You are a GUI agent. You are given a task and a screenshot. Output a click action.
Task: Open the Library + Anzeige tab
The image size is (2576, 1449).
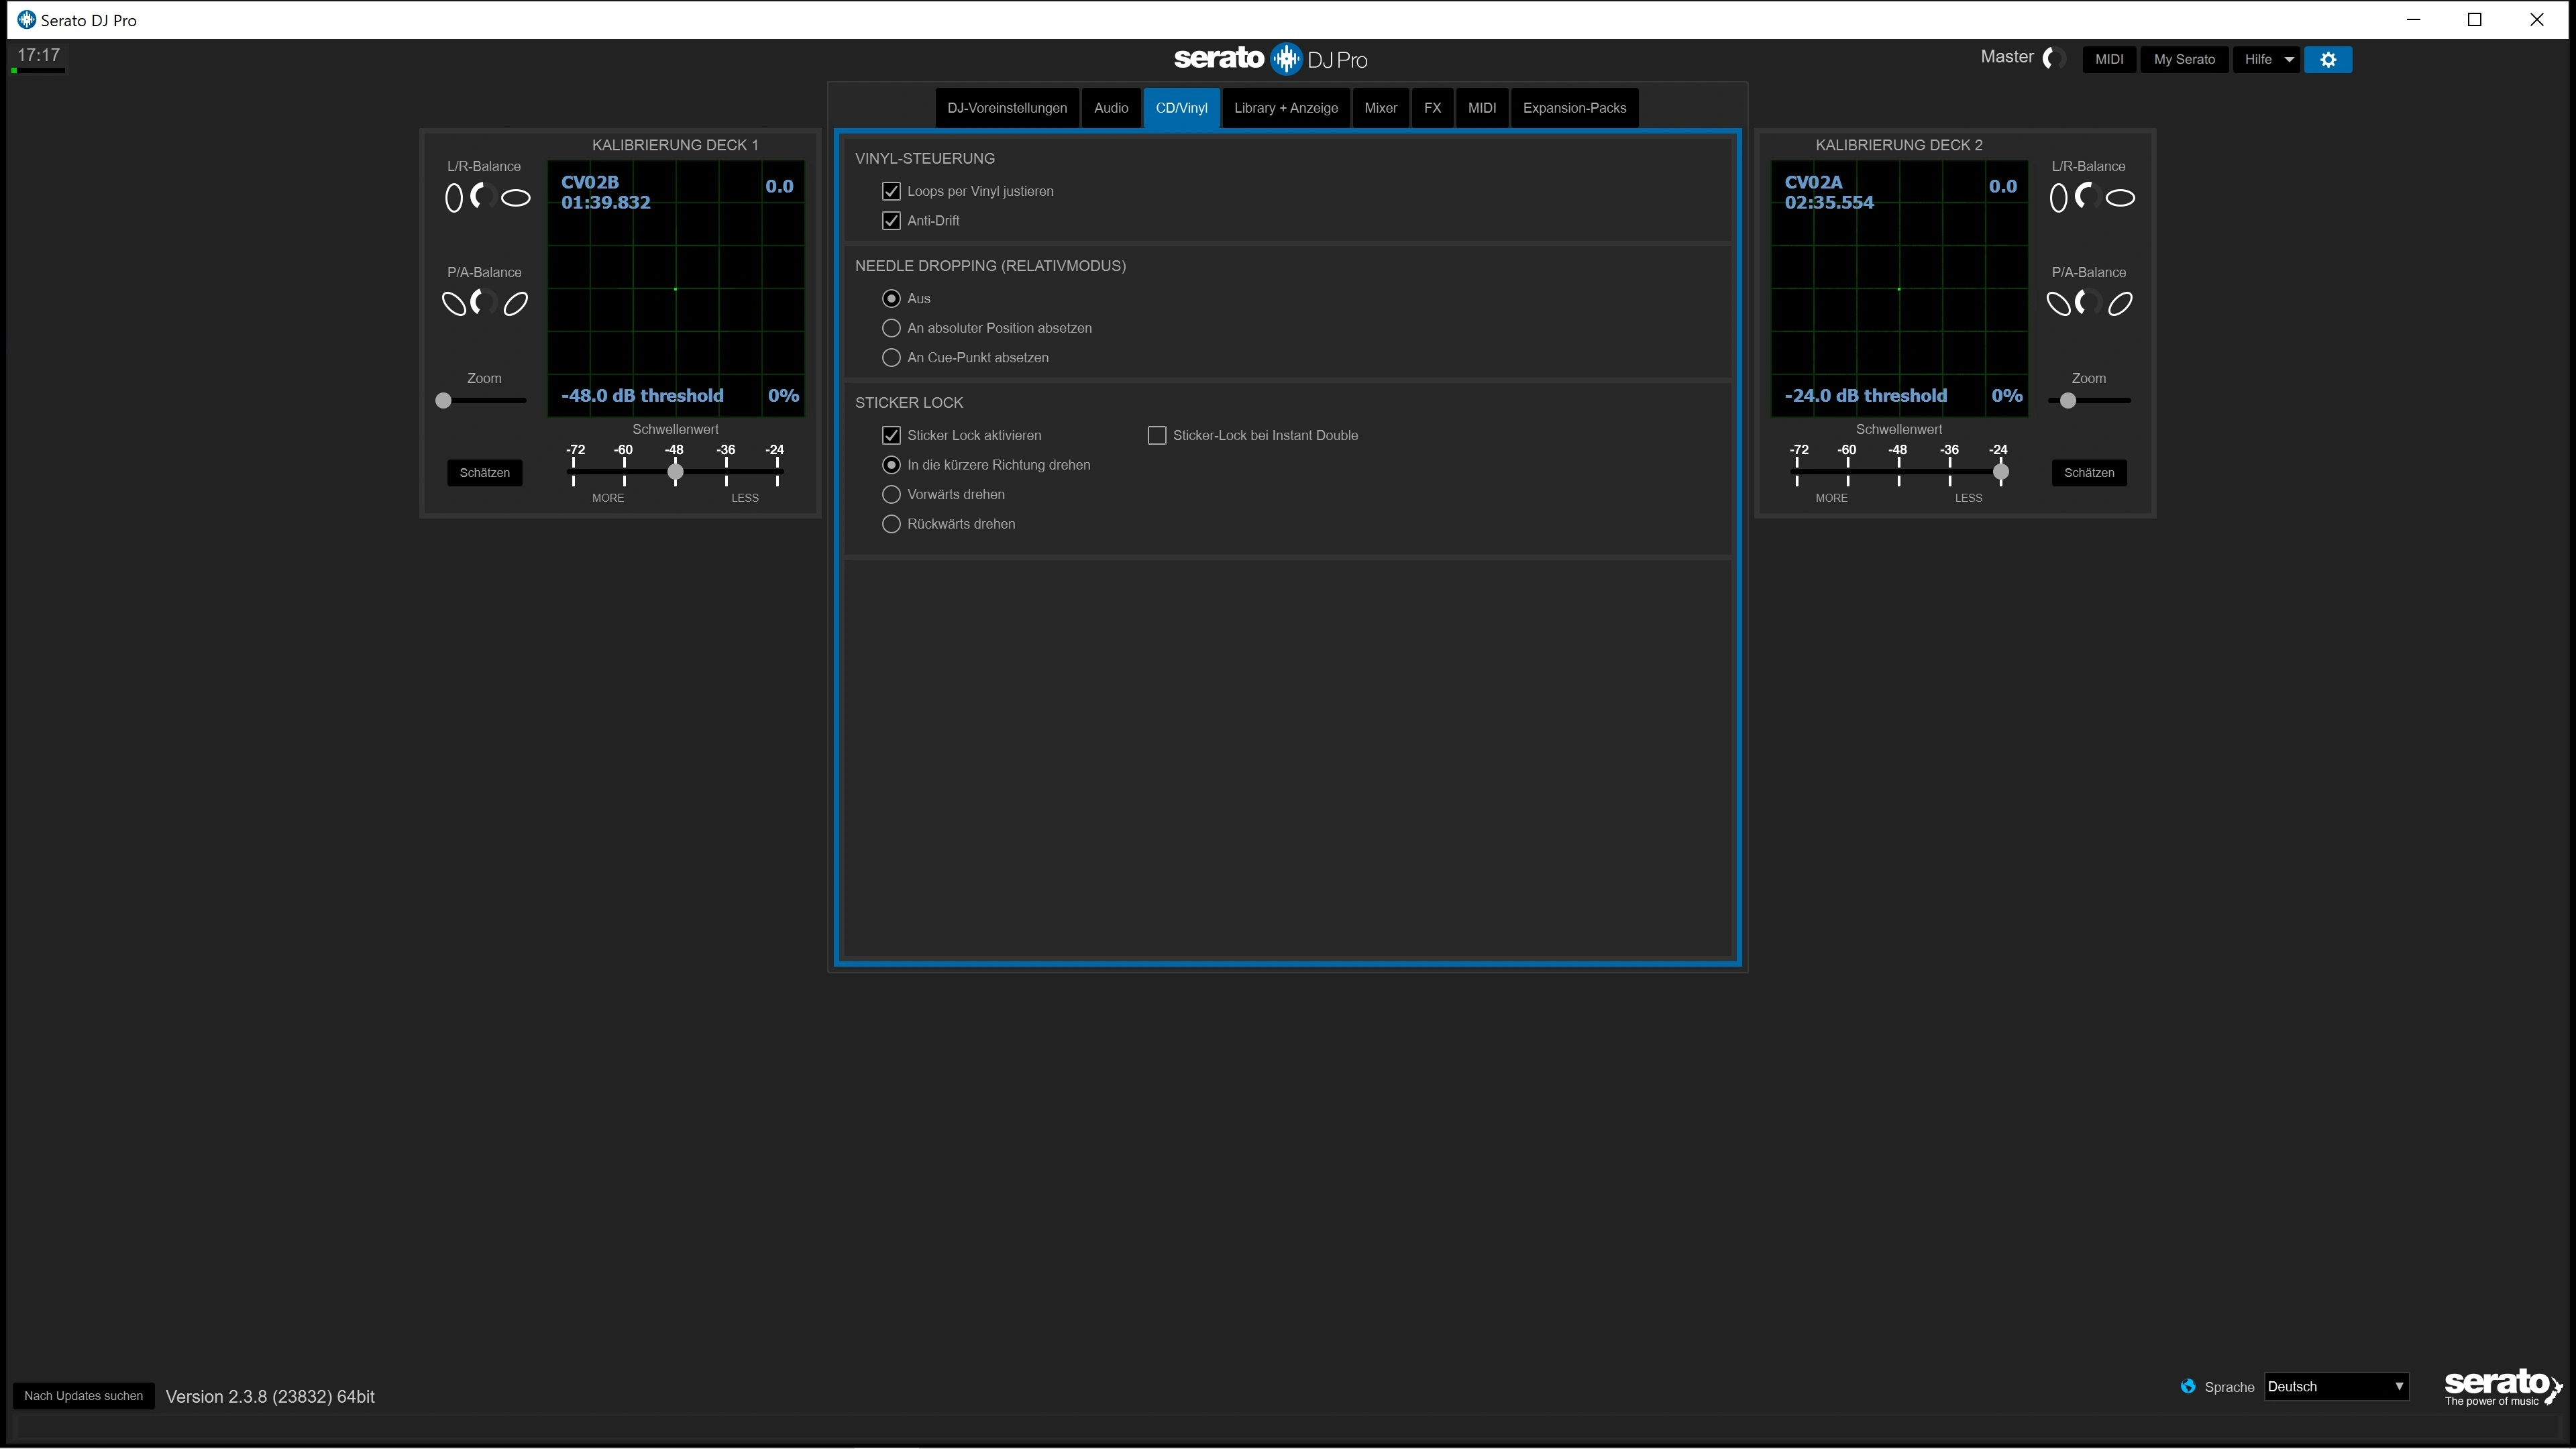1285,108
